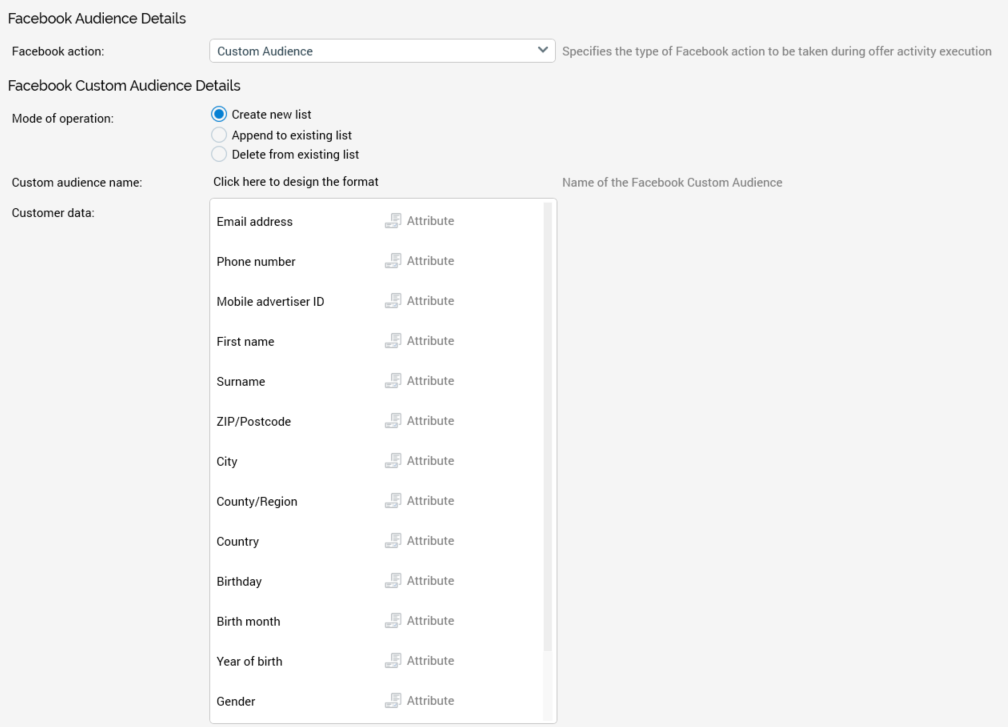
Task: Select the attribute icon beside Mobile advertiser ID
Action: pos(393,301)
